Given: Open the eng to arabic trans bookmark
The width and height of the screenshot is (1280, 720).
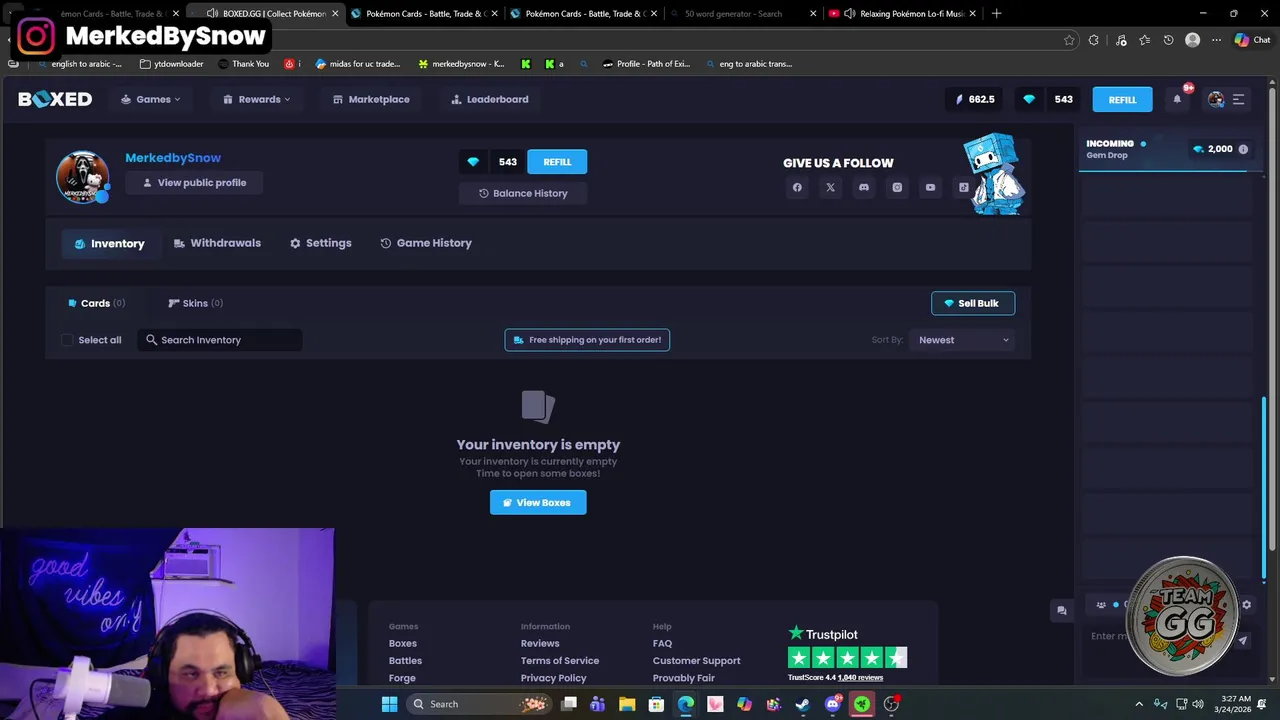Looking at the screenshot, I should [749, 64].
